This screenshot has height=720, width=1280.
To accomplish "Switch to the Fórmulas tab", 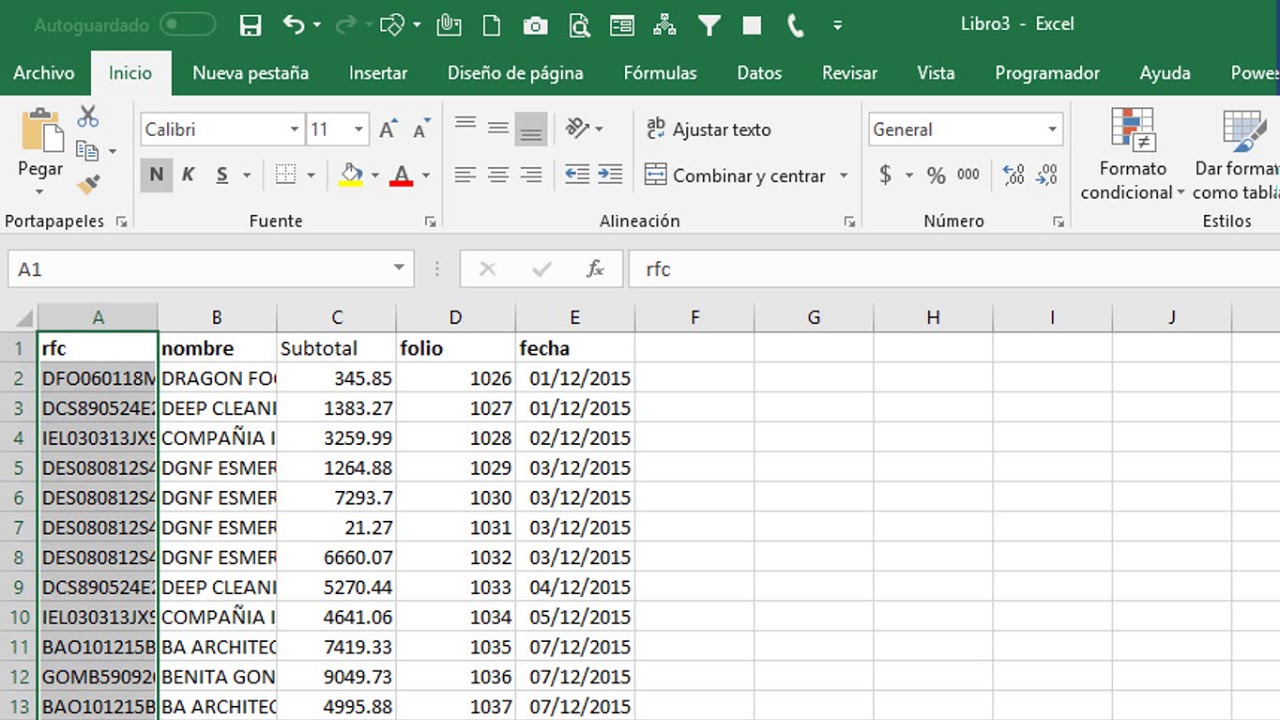I will point(660,73).
